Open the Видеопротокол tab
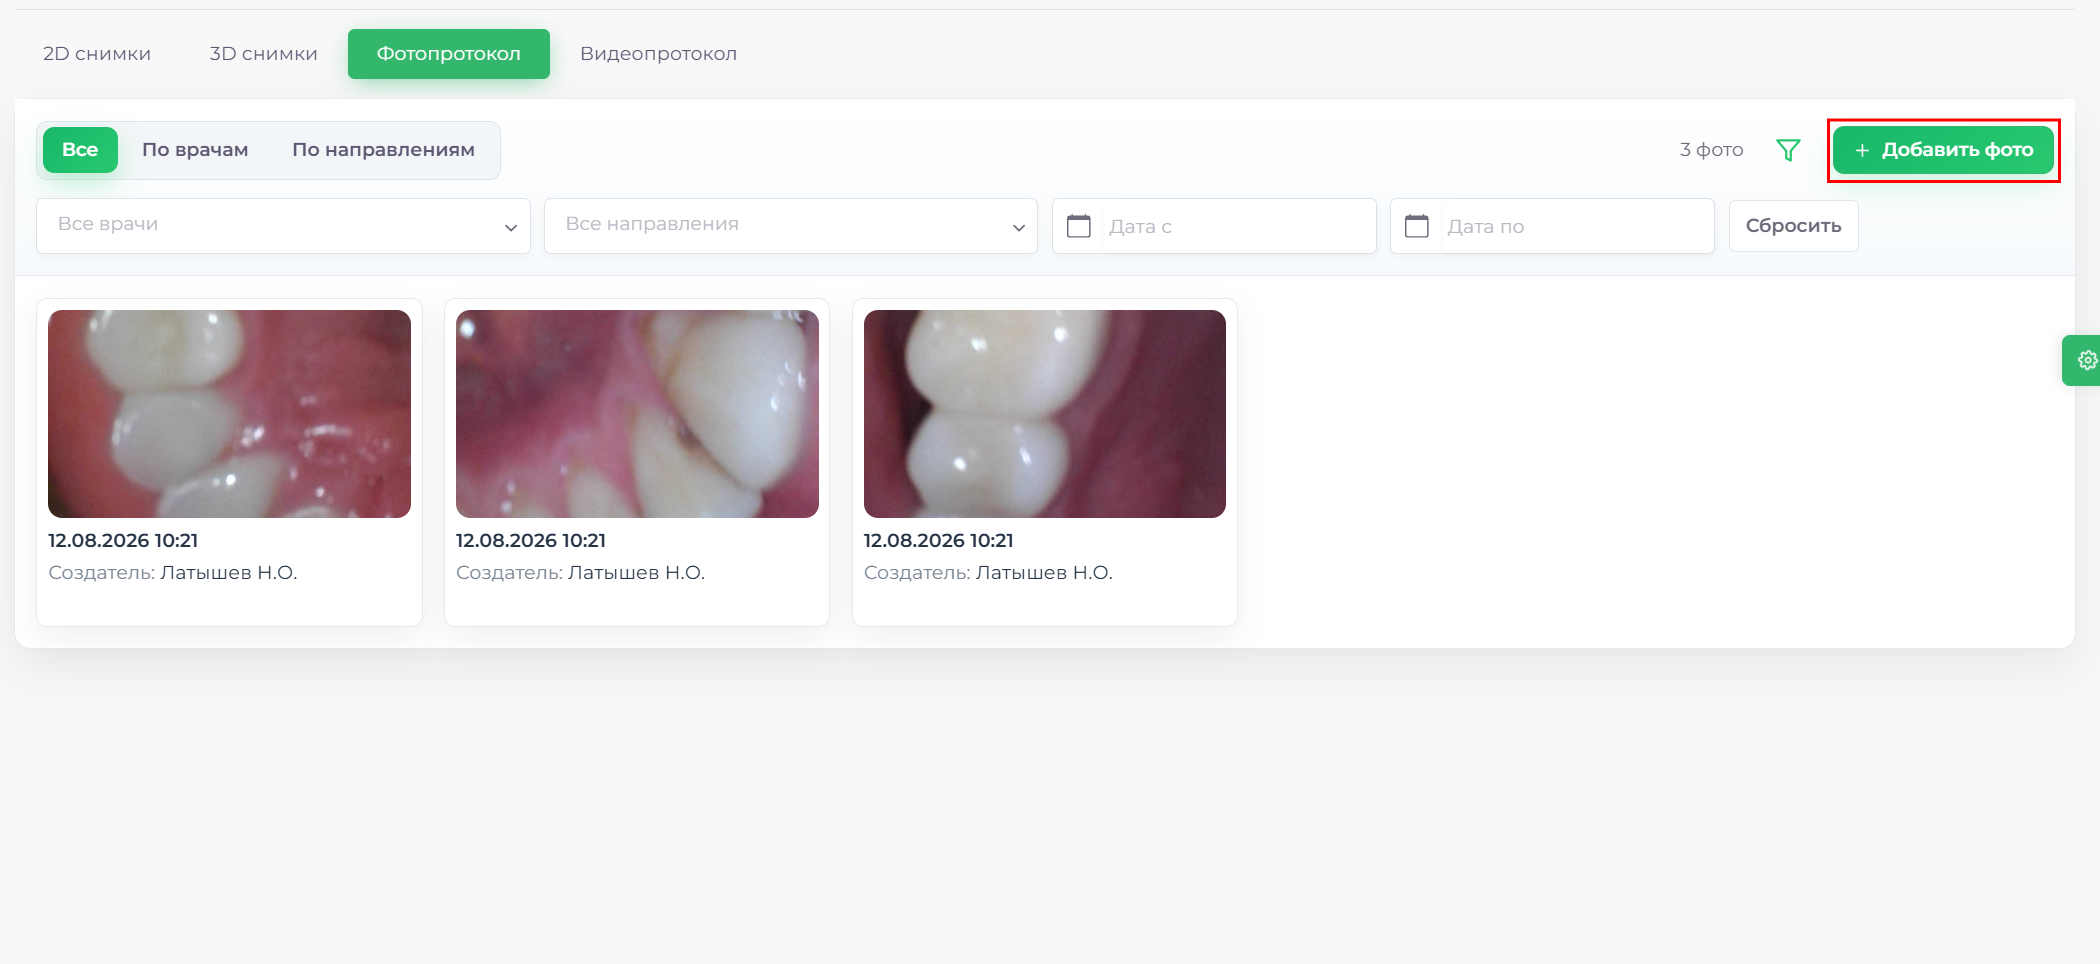The image size is (2100, 964). [x=659, y=54]
